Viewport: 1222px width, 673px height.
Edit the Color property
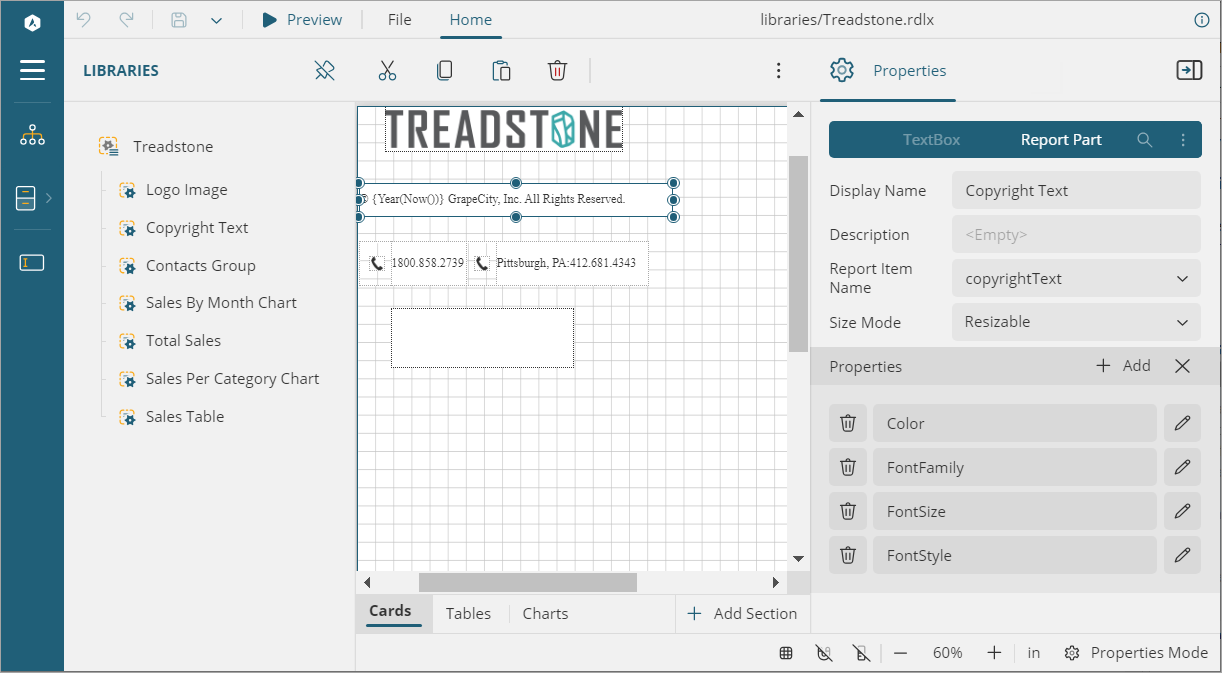[1182, 423]
